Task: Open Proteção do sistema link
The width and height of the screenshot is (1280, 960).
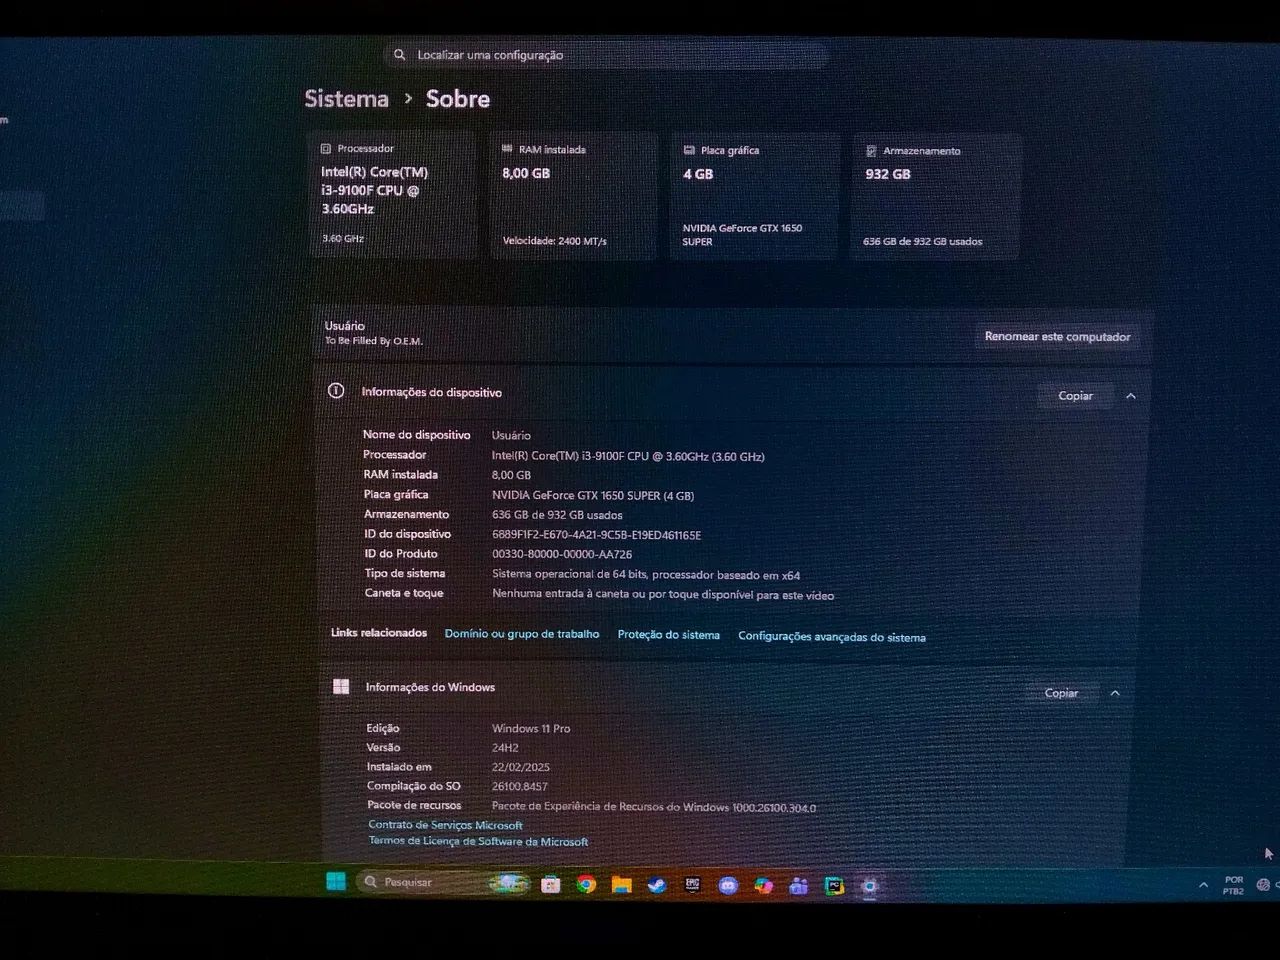Action: pos(669,635)
